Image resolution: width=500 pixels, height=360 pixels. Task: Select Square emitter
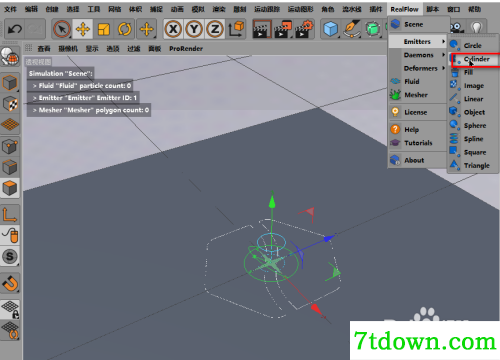point(473,152)
